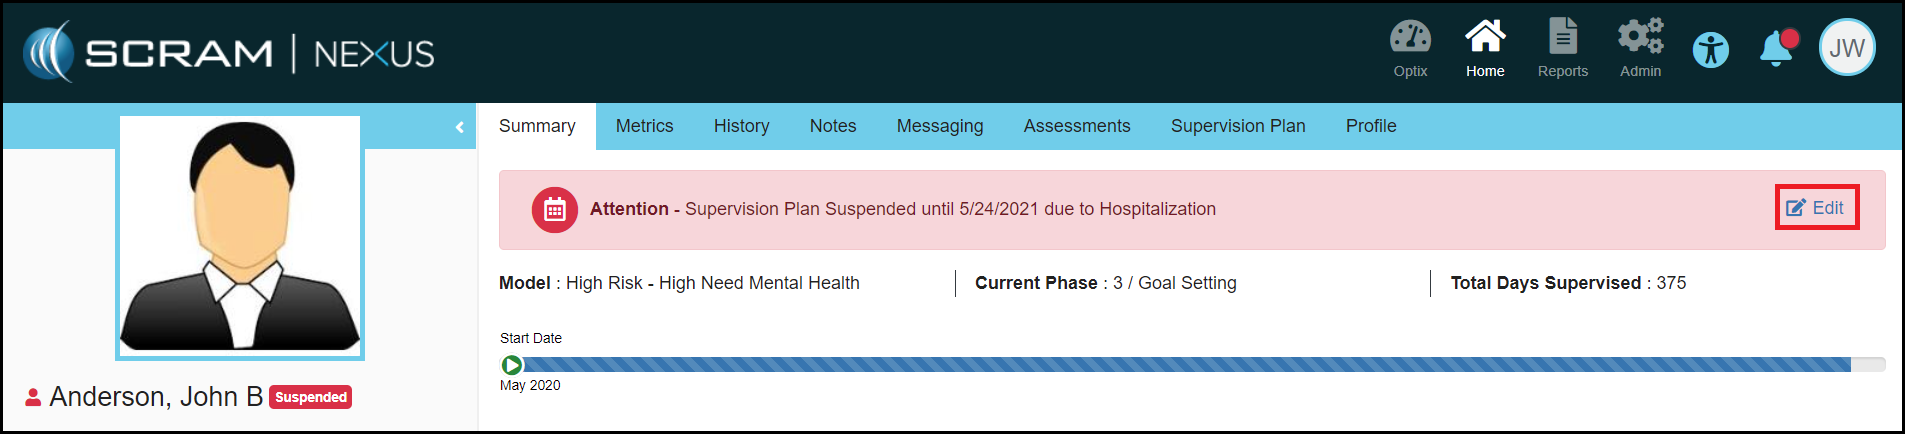
Task: Go to the Messaging tab
Action: pyautogui.click(x=939, y=126)
